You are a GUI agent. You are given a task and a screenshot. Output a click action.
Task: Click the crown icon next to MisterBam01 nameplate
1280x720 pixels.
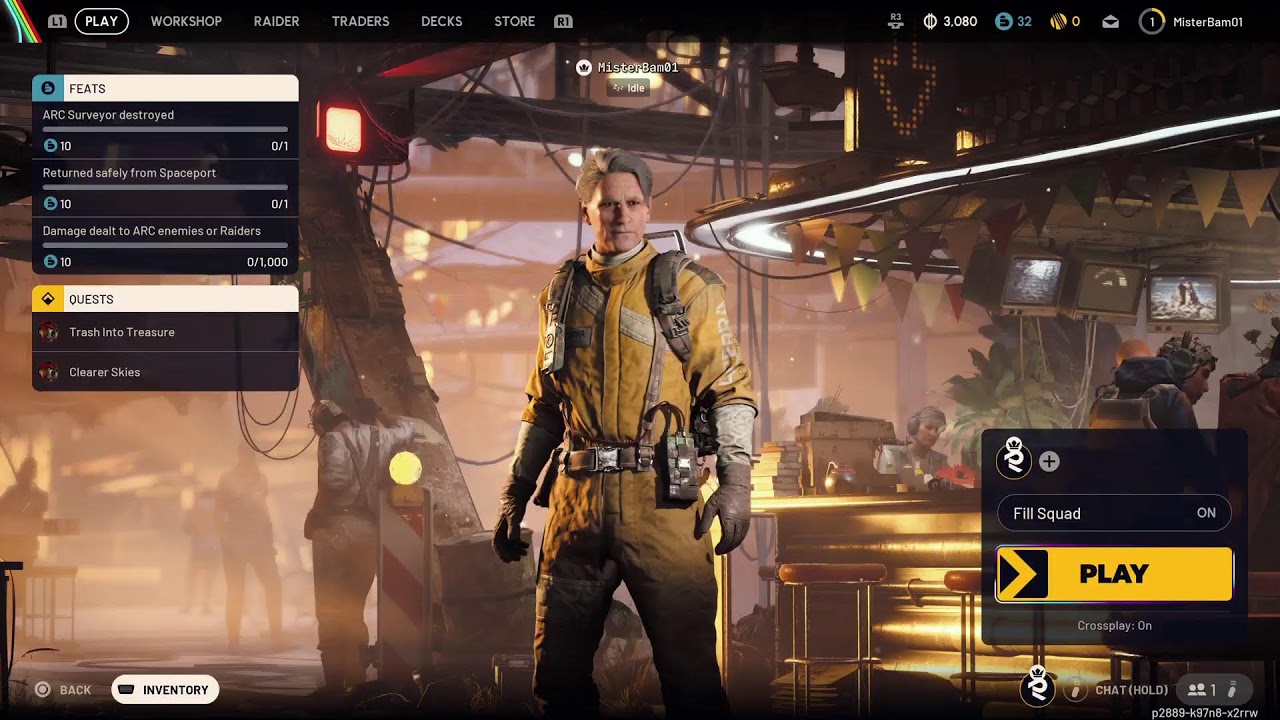click(584, 68)
